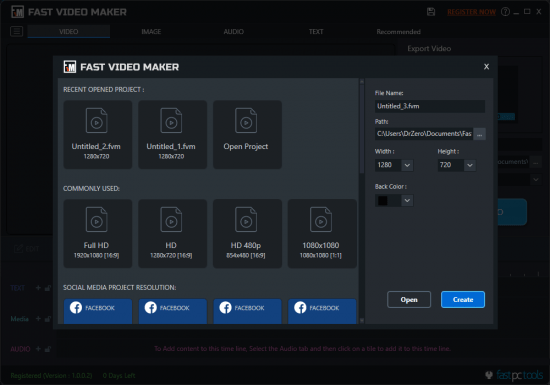Pick the HD 480p preset
The width and height of the screenshot is (550, 385).
(247, 234)
